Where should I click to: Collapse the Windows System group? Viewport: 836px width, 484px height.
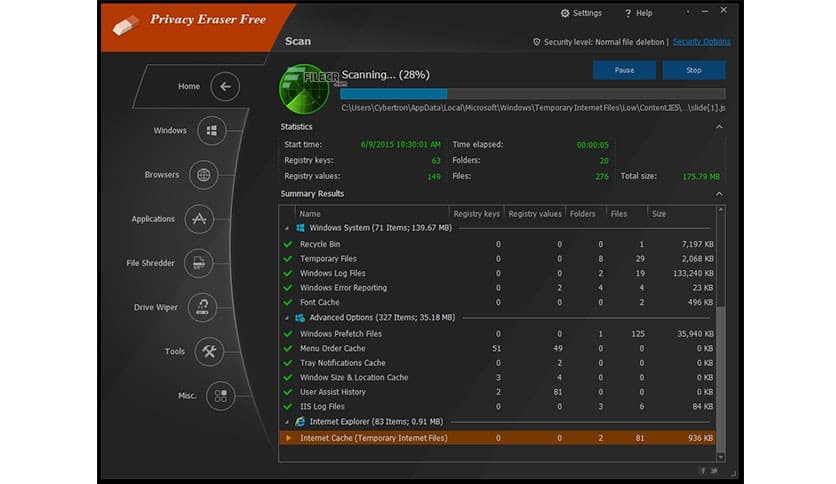click(x=287, y=229)
